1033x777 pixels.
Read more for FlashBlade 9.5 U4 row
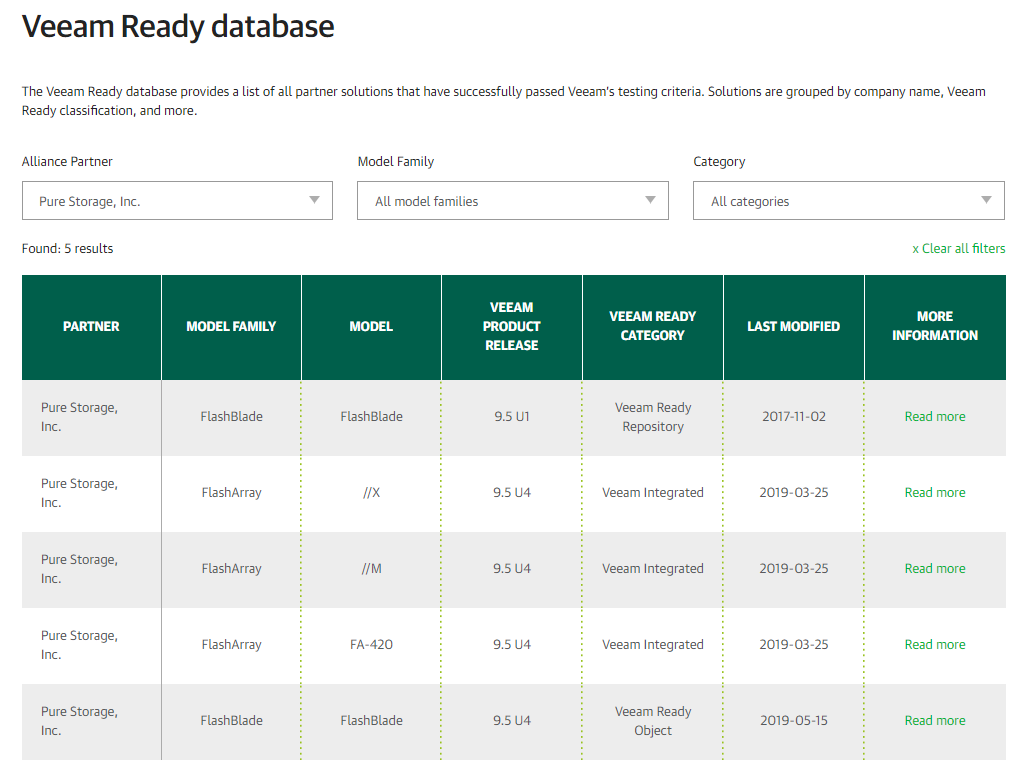(935, 720)
